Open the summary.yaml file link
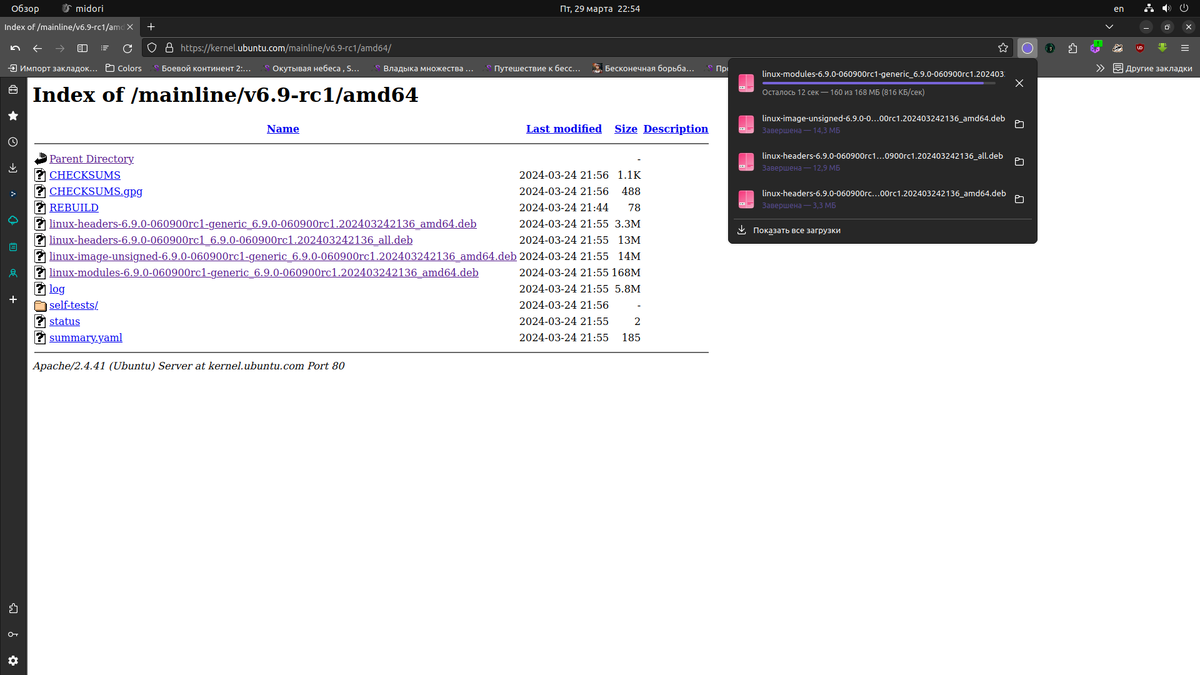 click(x=86, y=337)
